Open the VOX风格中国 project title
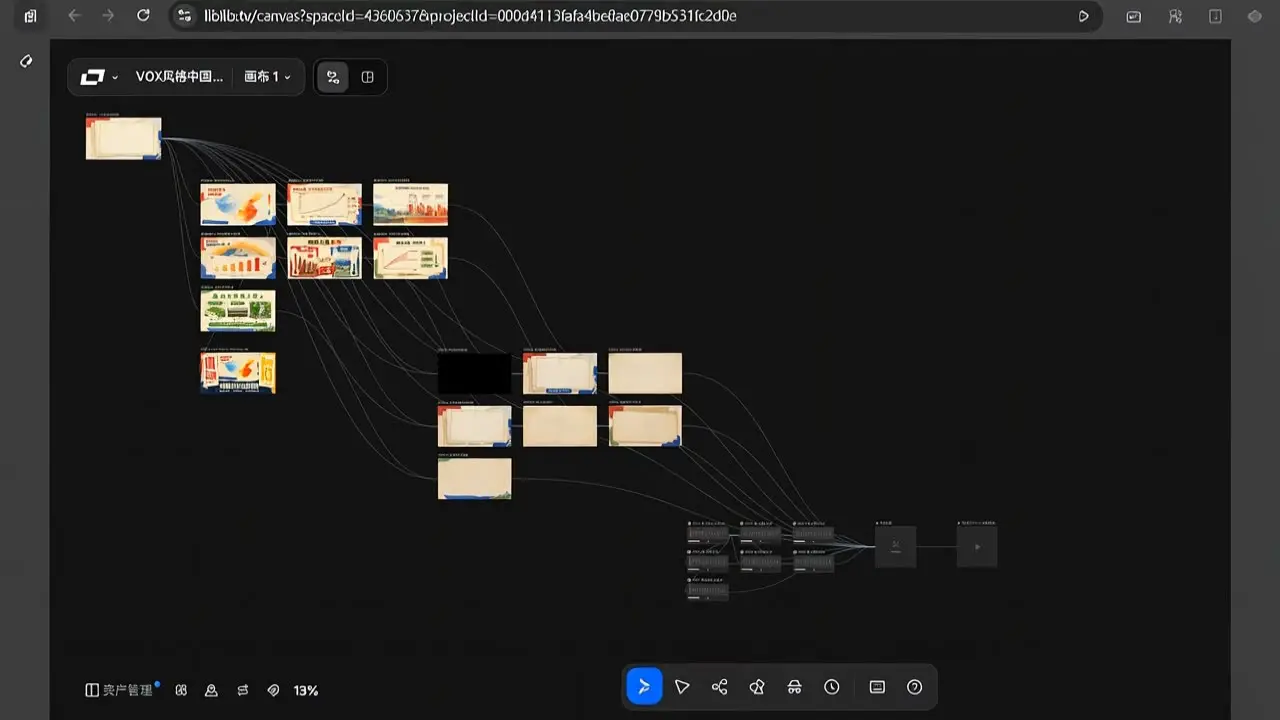The image size is (1280, 720). tap(180, 77)
